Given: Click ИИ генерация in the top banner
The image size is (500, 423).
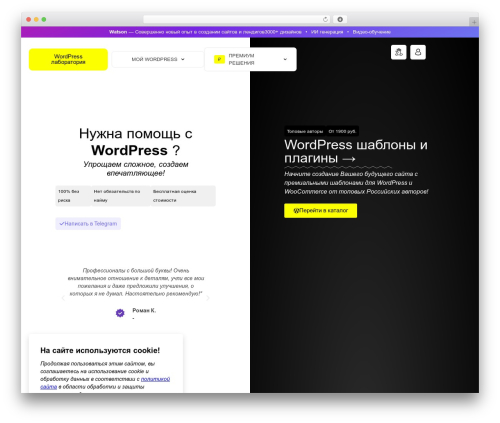Looking at the screenshot, I should pyautogui.click(x=327, y=32).
